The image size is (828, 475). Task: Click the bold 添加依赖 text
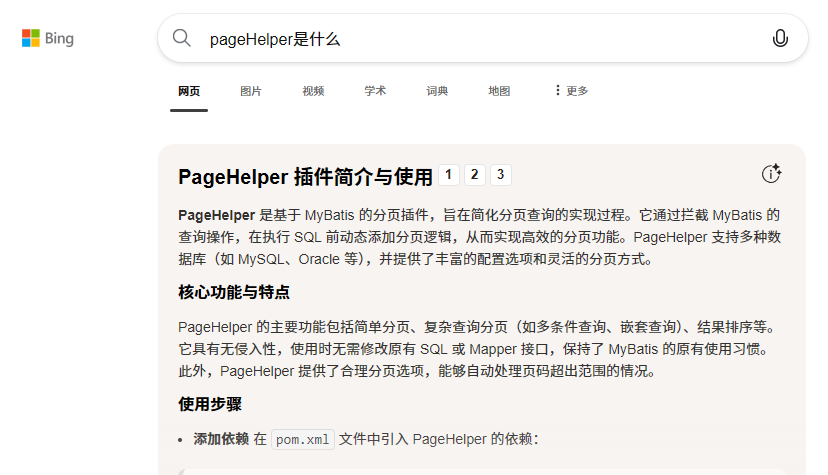(x=221, y=439)
